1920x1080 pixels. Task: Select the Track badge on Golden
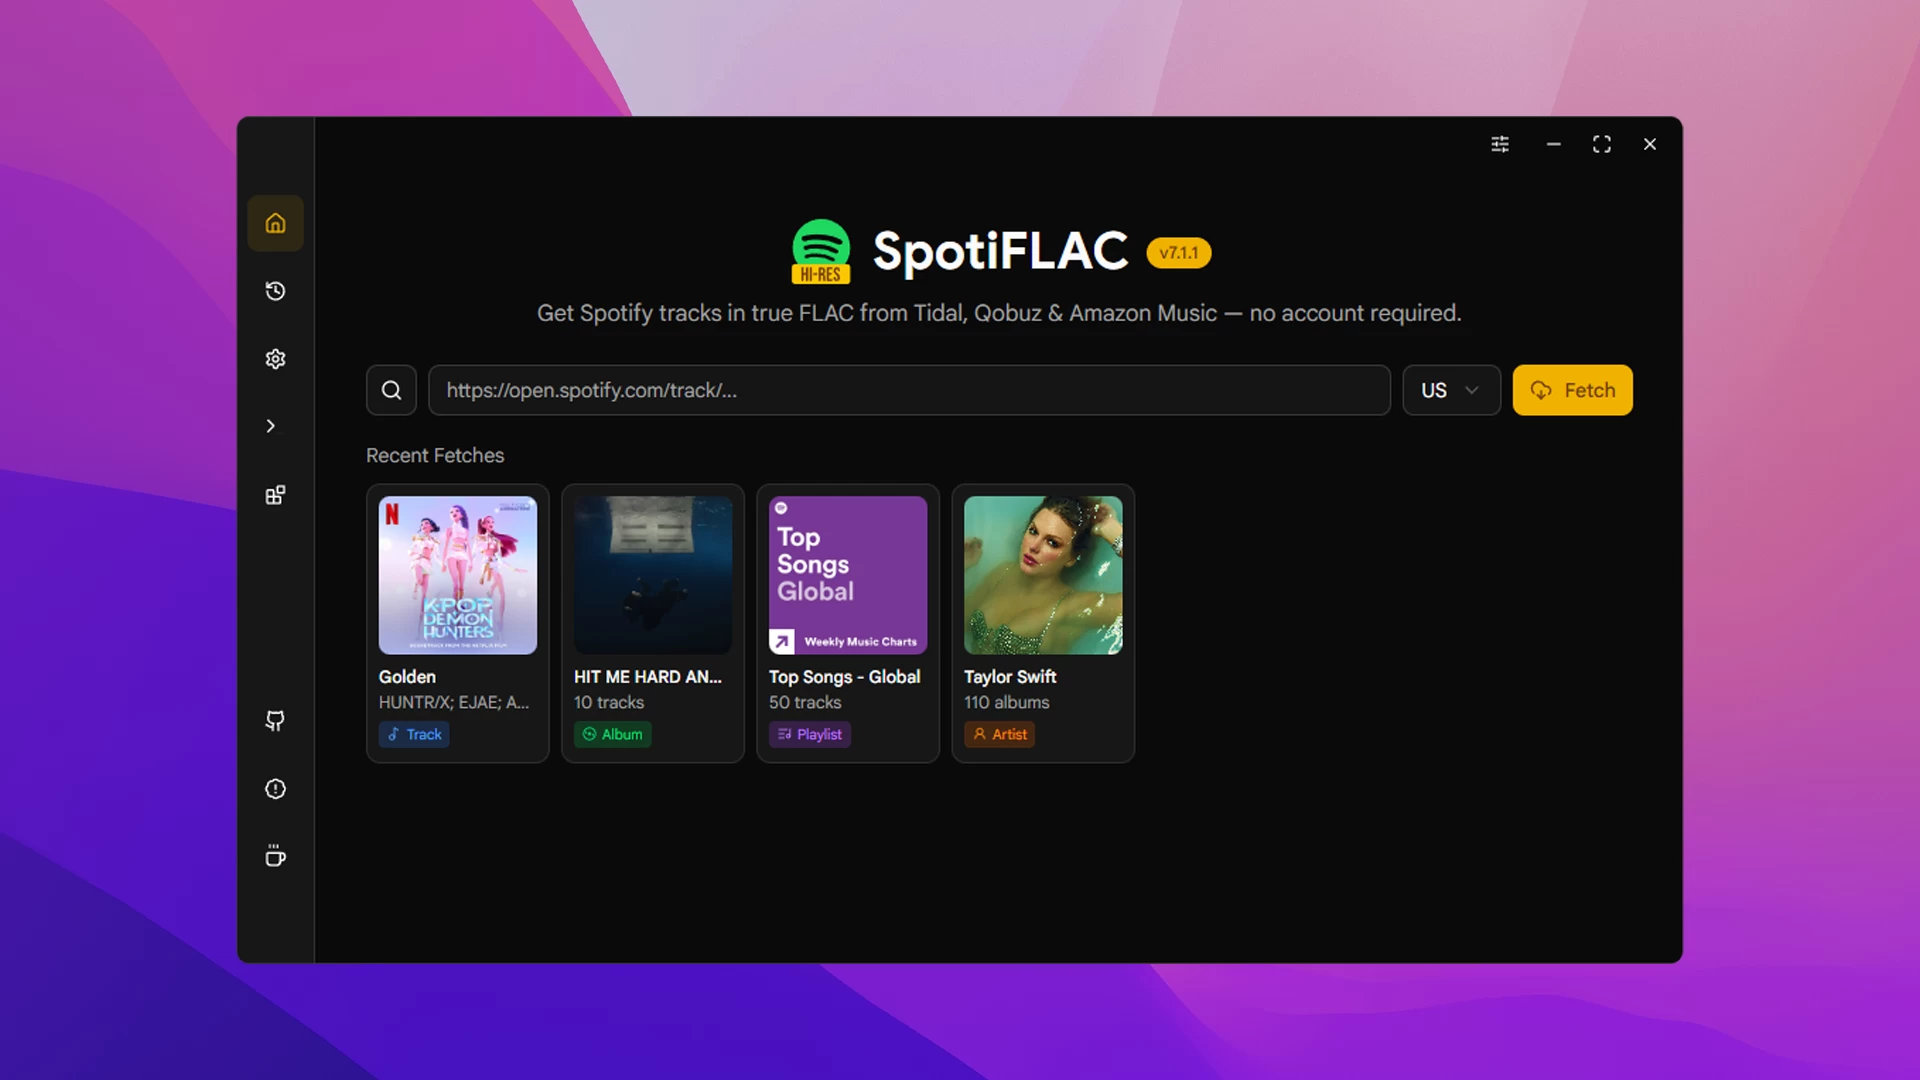[x=413, y=734]
